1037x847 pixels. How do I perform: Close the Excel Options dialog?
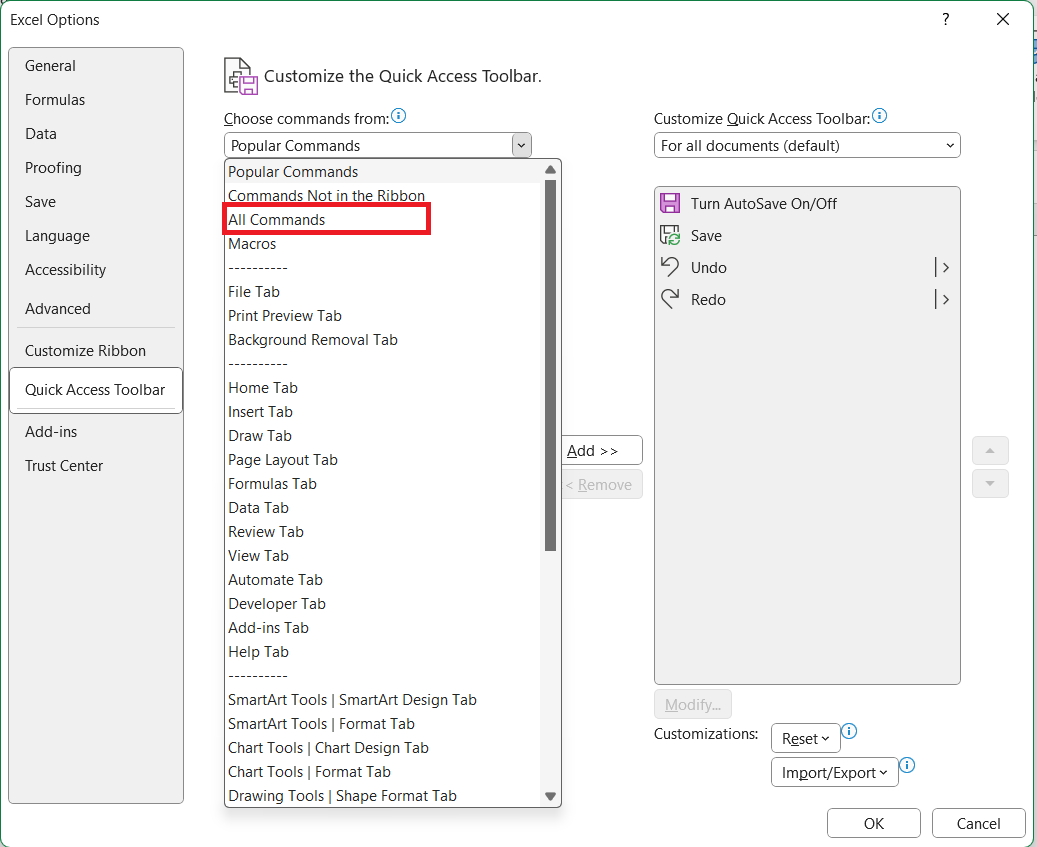(1003, 19)
